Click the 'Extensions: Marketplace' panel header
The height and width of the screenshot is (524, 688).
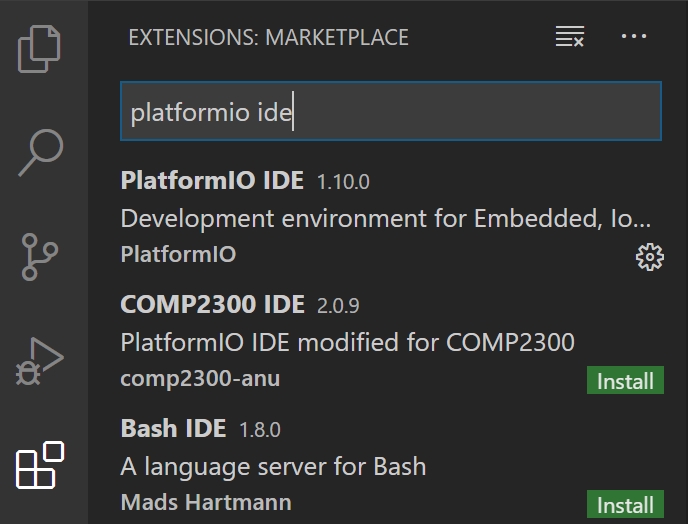coord(268,38)
